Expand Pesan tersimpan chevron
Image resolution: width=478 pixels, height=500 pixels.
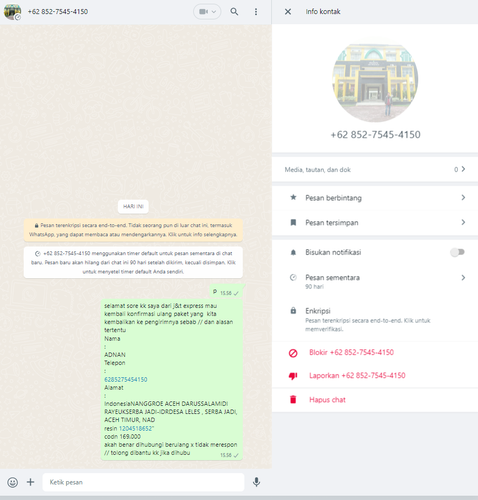click(463, 222)
